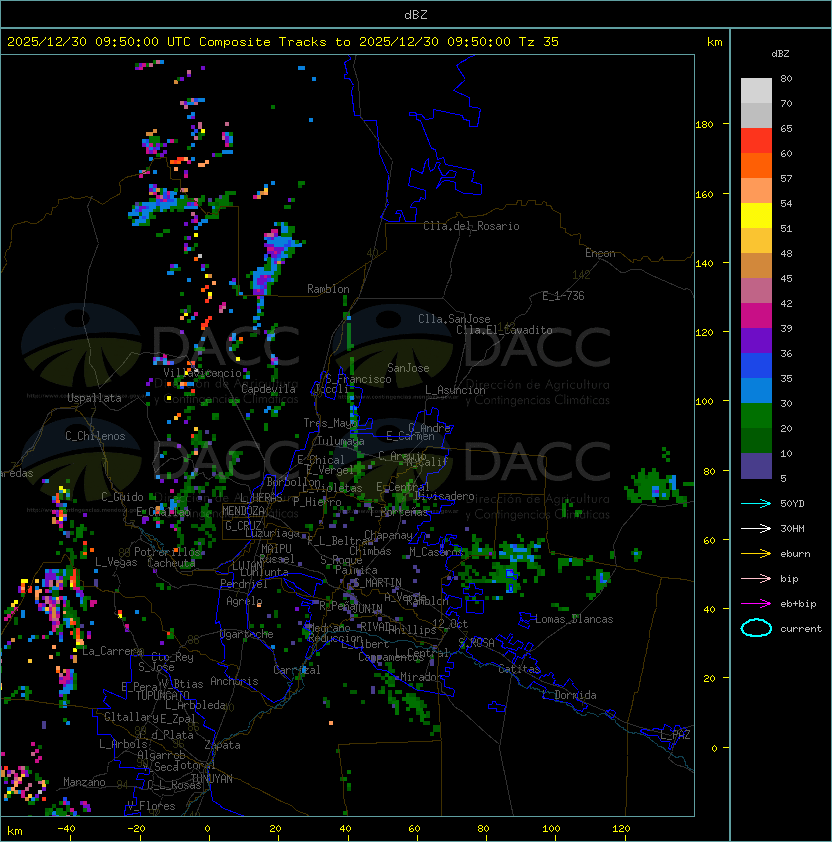Click the G_CRUZ label on the map
The height and width of the screenshot is (842, 832).
pyautogui.click(x=243, y=525)
